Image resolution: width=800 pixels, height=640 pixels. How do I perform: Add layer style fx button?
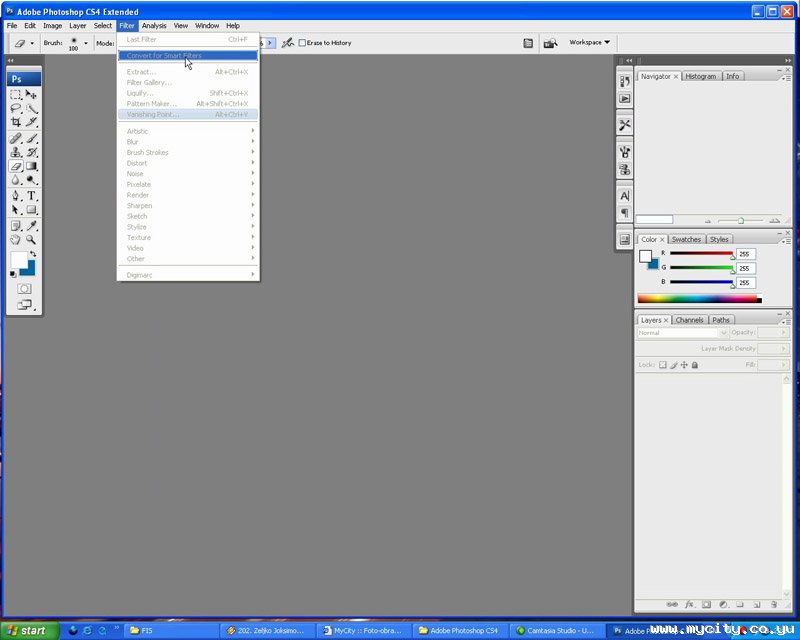[x=689, y=604]
